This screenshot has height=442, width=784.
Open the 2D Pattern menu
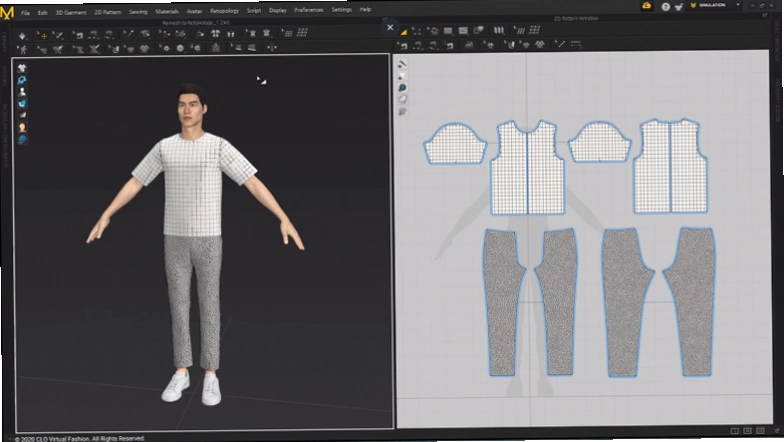click(x=108, y=12)
